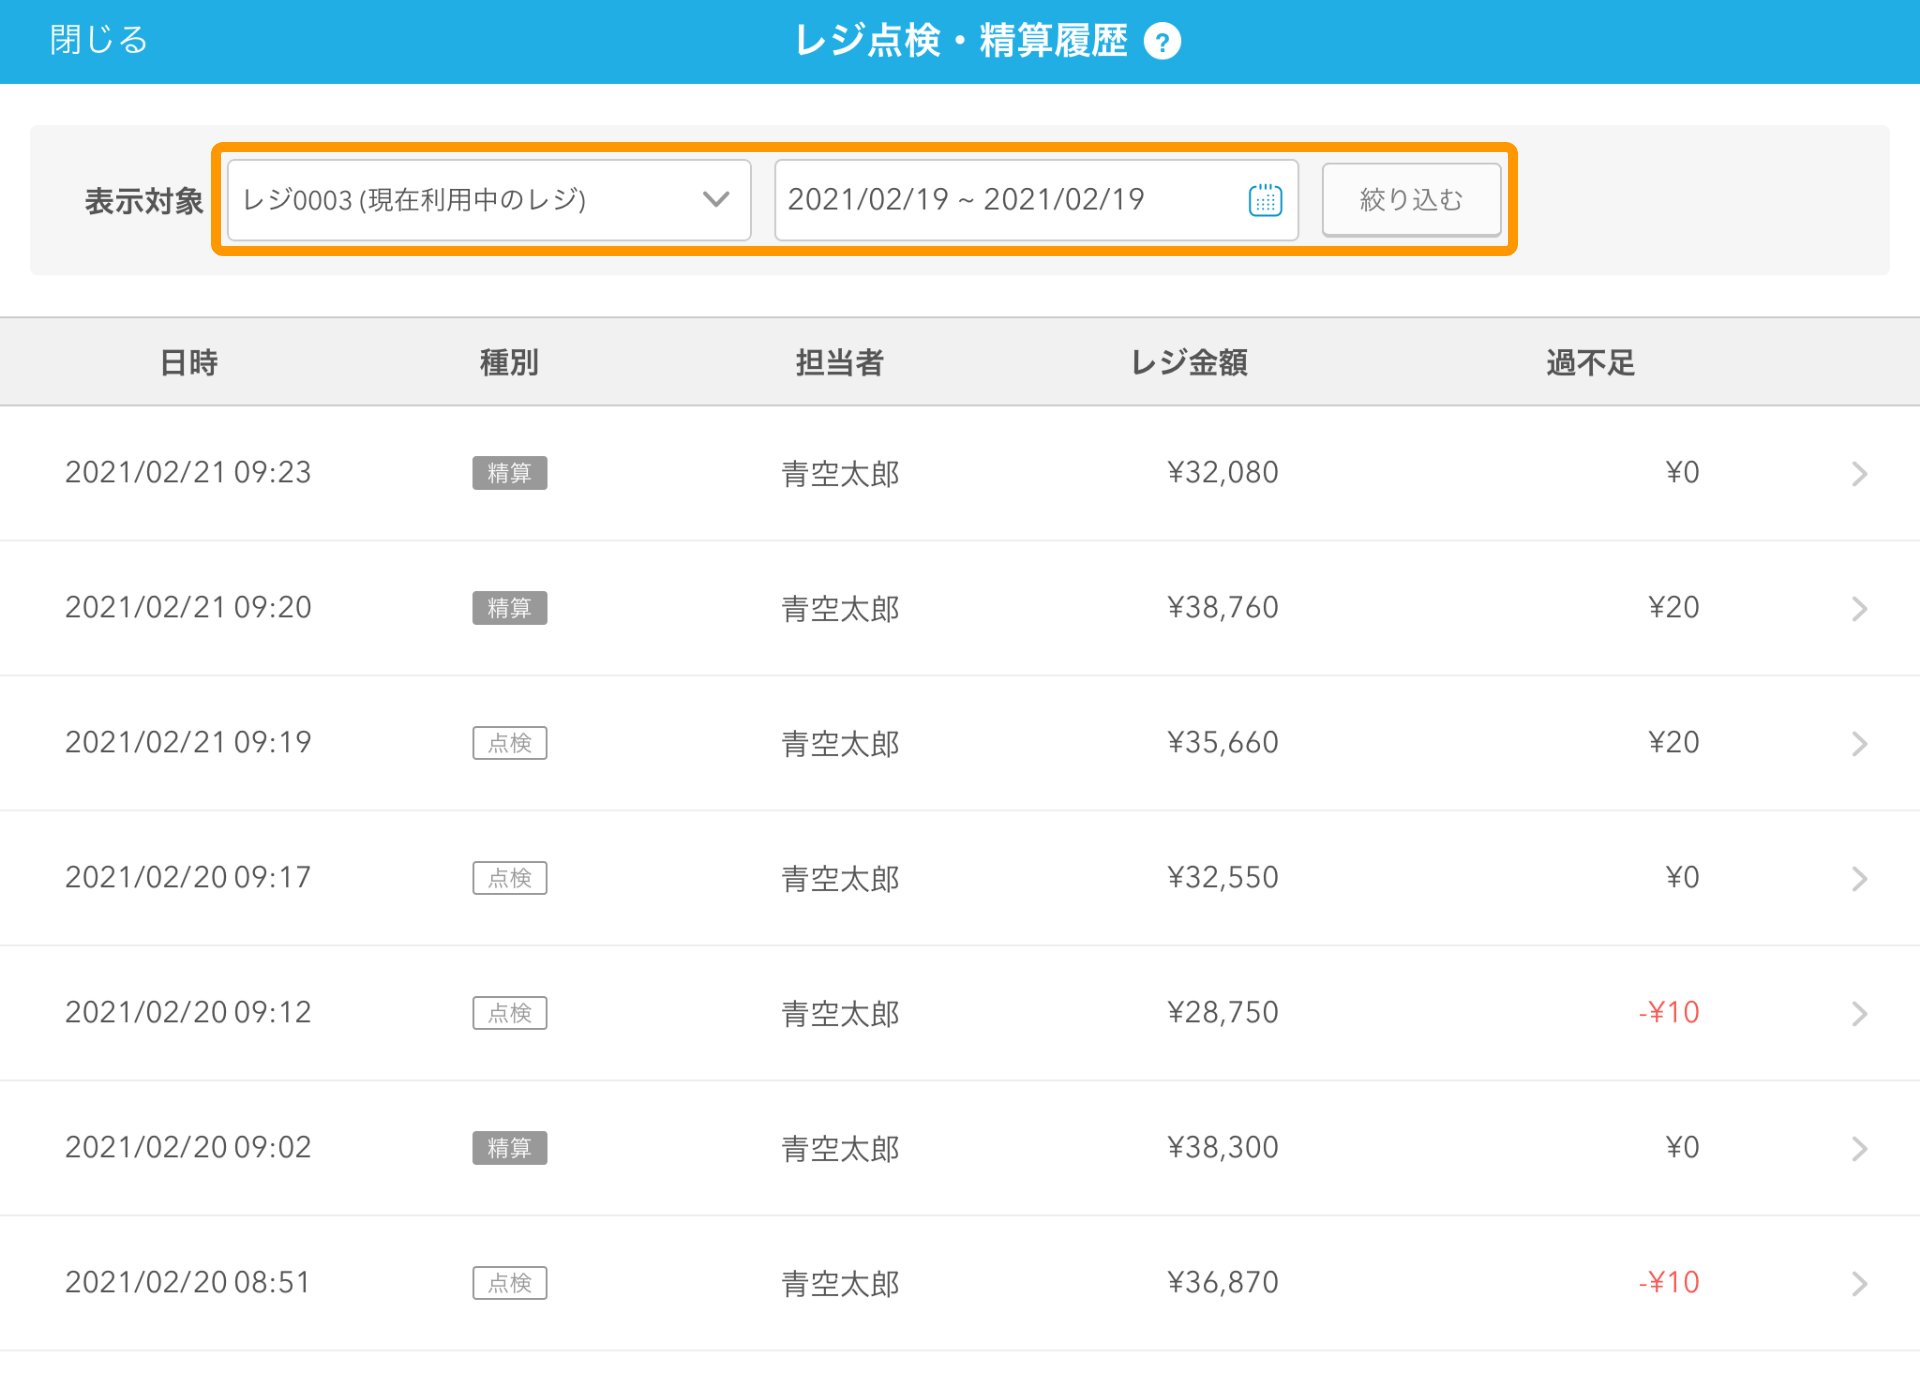Open details chevron for 02/21 09:23 row
This screenshot has height=1400, width=1920.
point(1859,473)
